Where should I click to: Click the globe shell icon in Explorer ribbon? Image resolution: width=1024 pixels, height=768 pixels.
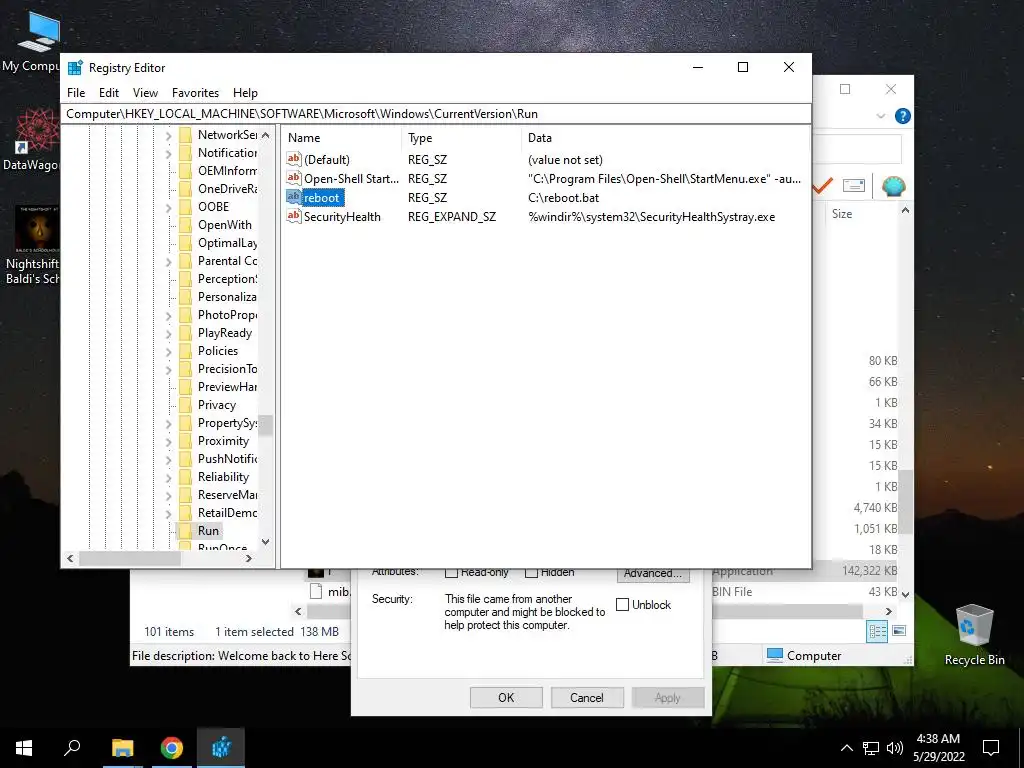point(893,186)
